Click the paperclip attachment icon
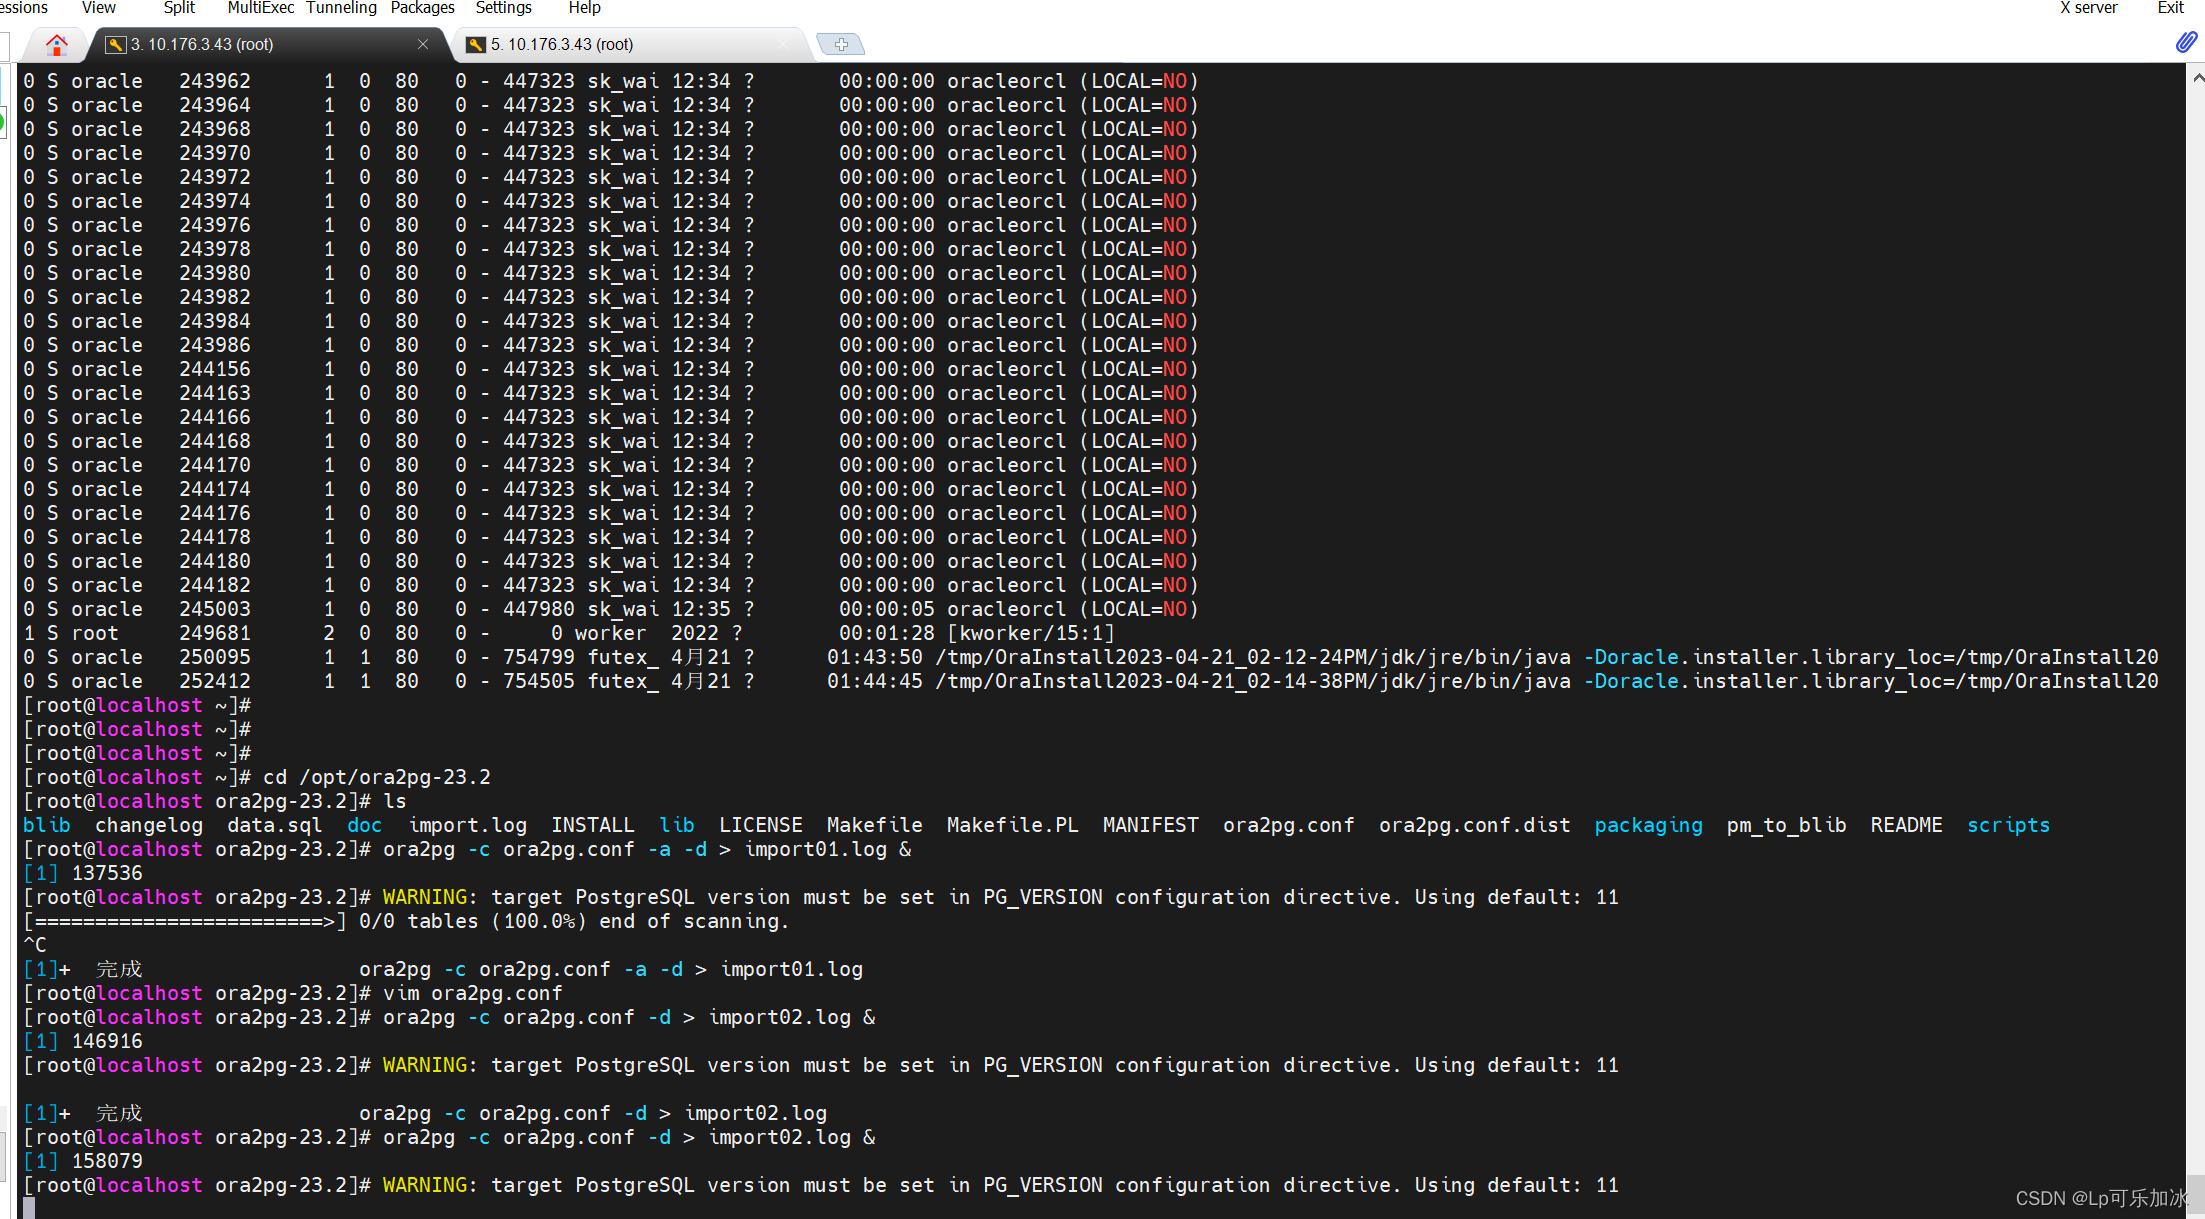 pyautogui.click(x=2186, y=42)
